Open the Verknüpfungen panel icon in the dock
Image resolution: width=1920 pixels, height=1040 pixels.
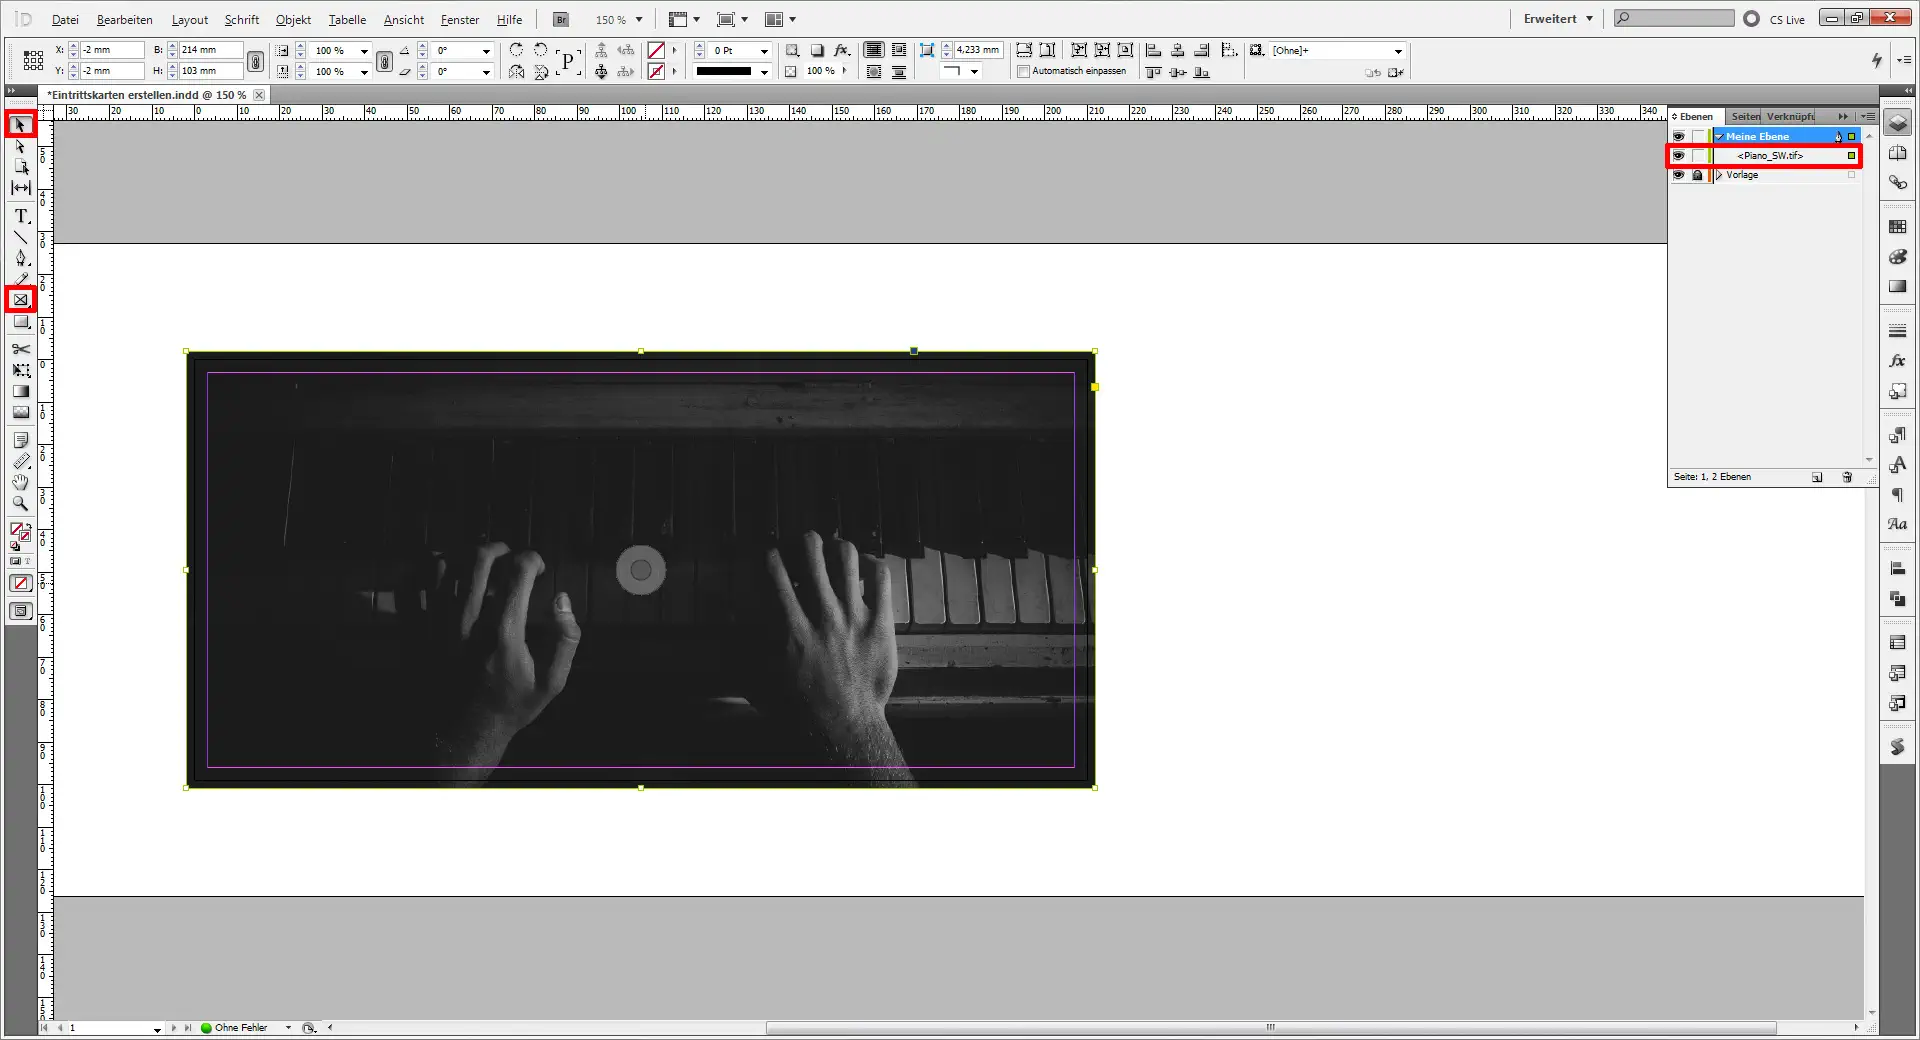pos(1897,183)
